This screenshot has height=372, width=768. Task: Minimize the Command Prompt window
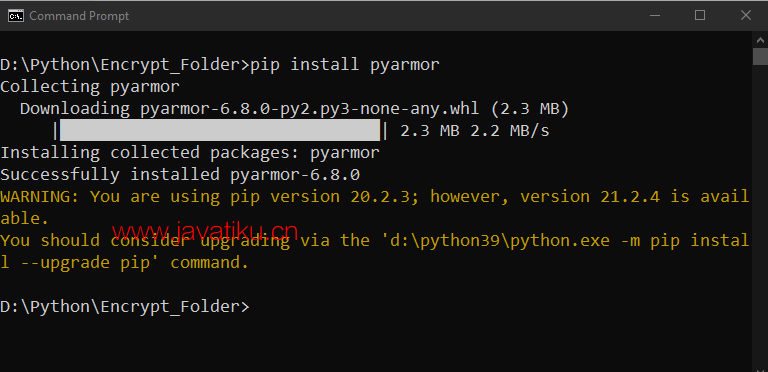pyautogui.click(x=654, y=16)
